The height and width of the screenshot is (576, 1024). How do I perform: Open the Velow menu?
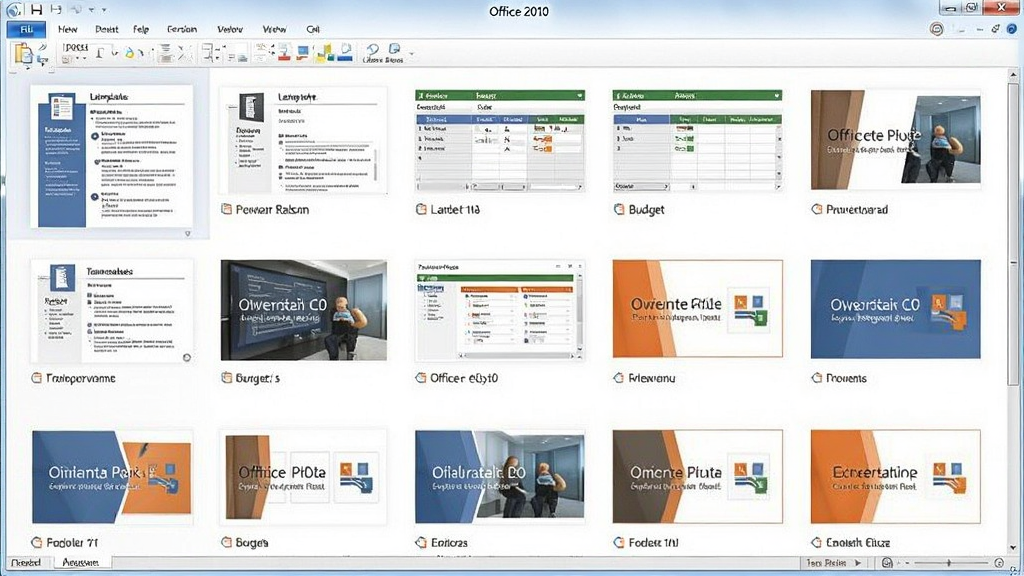pyautogui.click(x=230, y=29)
